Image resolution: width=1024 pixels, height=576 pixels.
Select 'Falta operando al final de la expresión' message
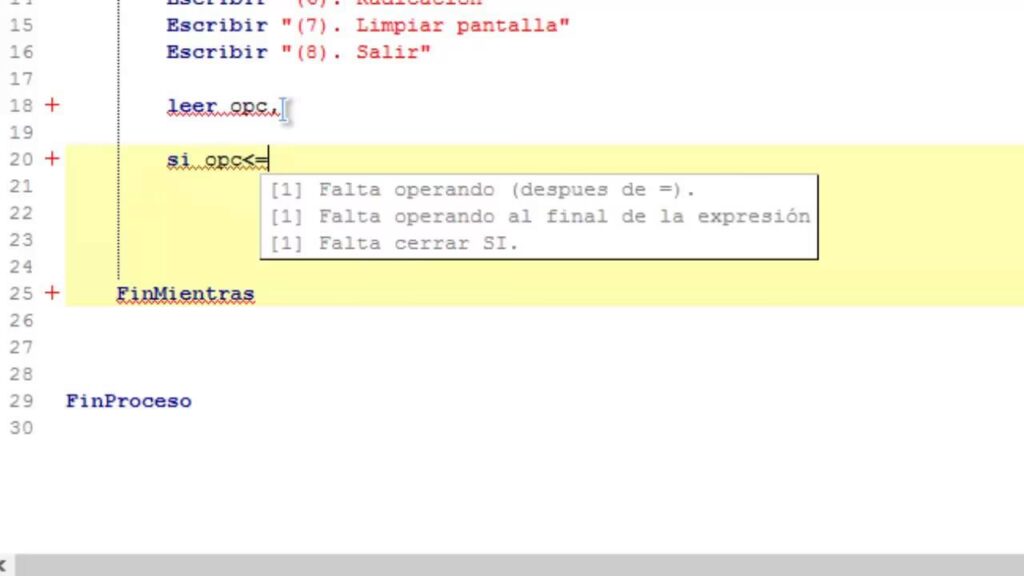[x=540, y=216]
